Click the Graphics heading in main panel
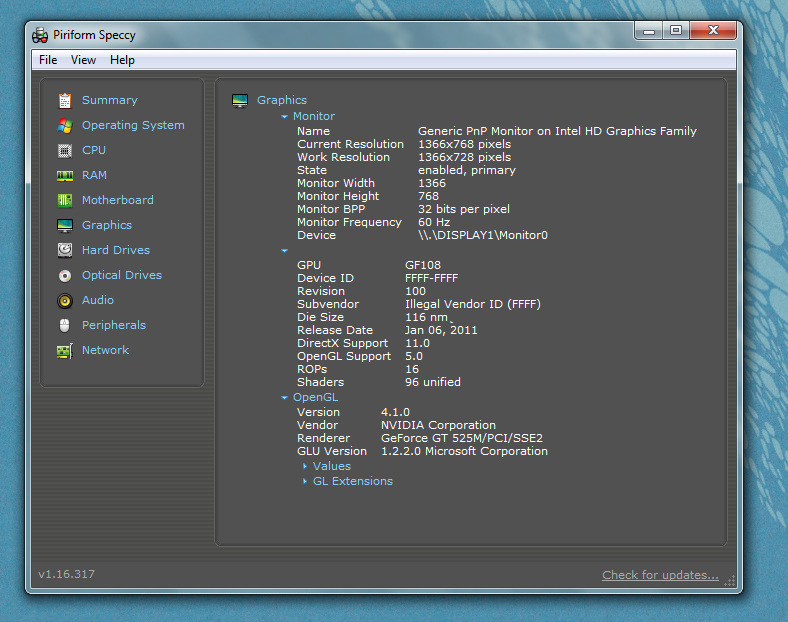 pos(282,100)
